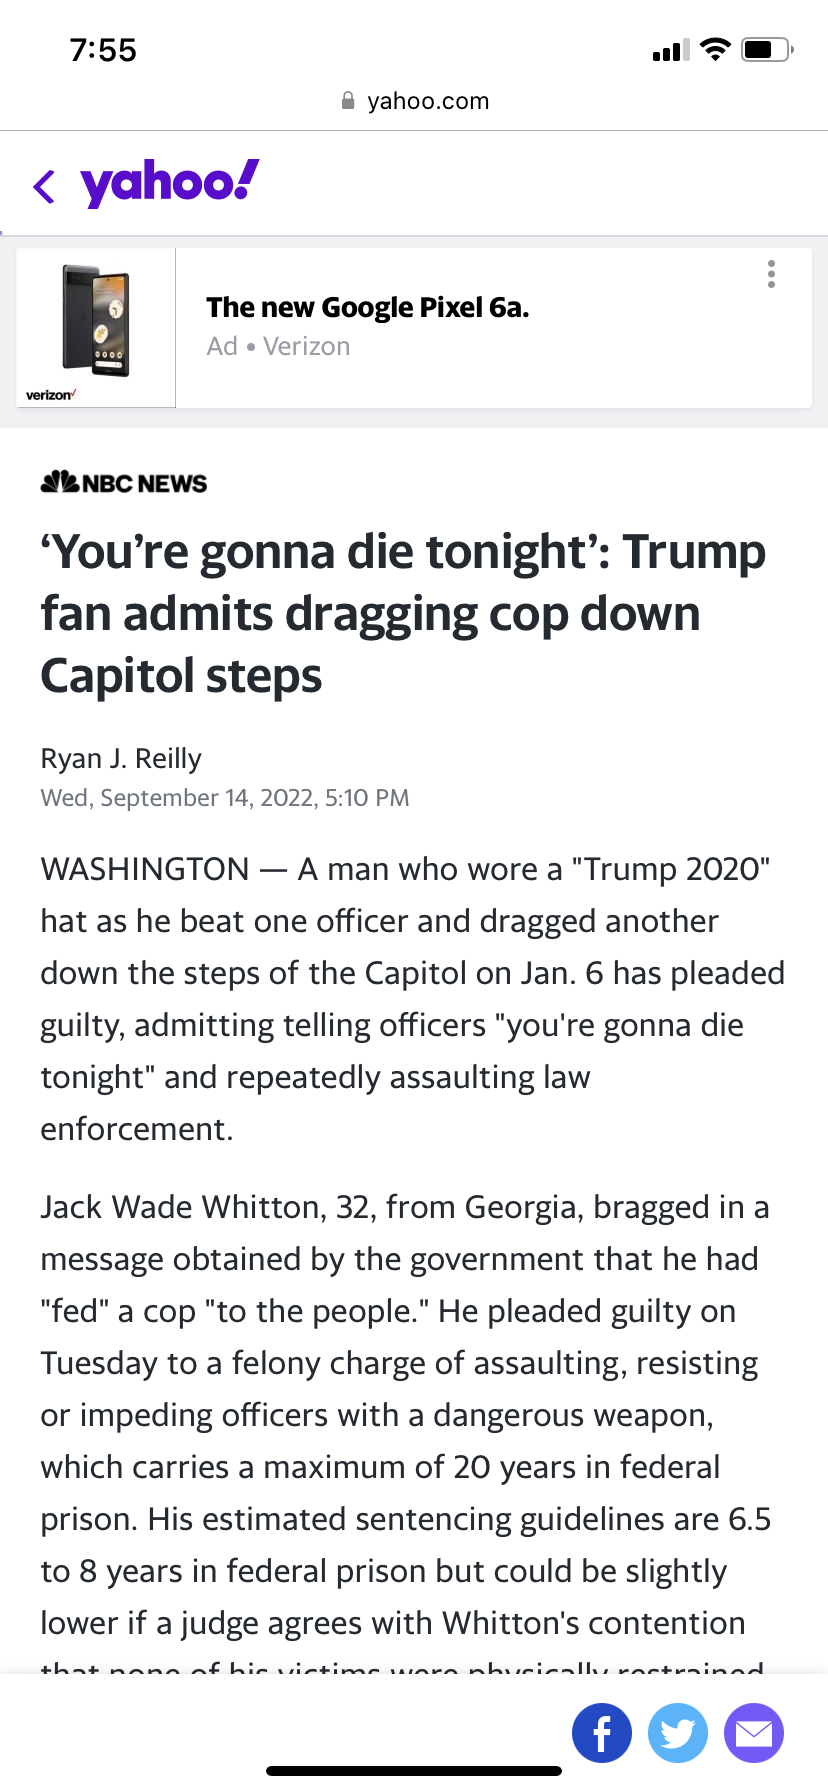Tap the purple back arrow
The image size is (828, 1792).
click(x=44, y=186)
